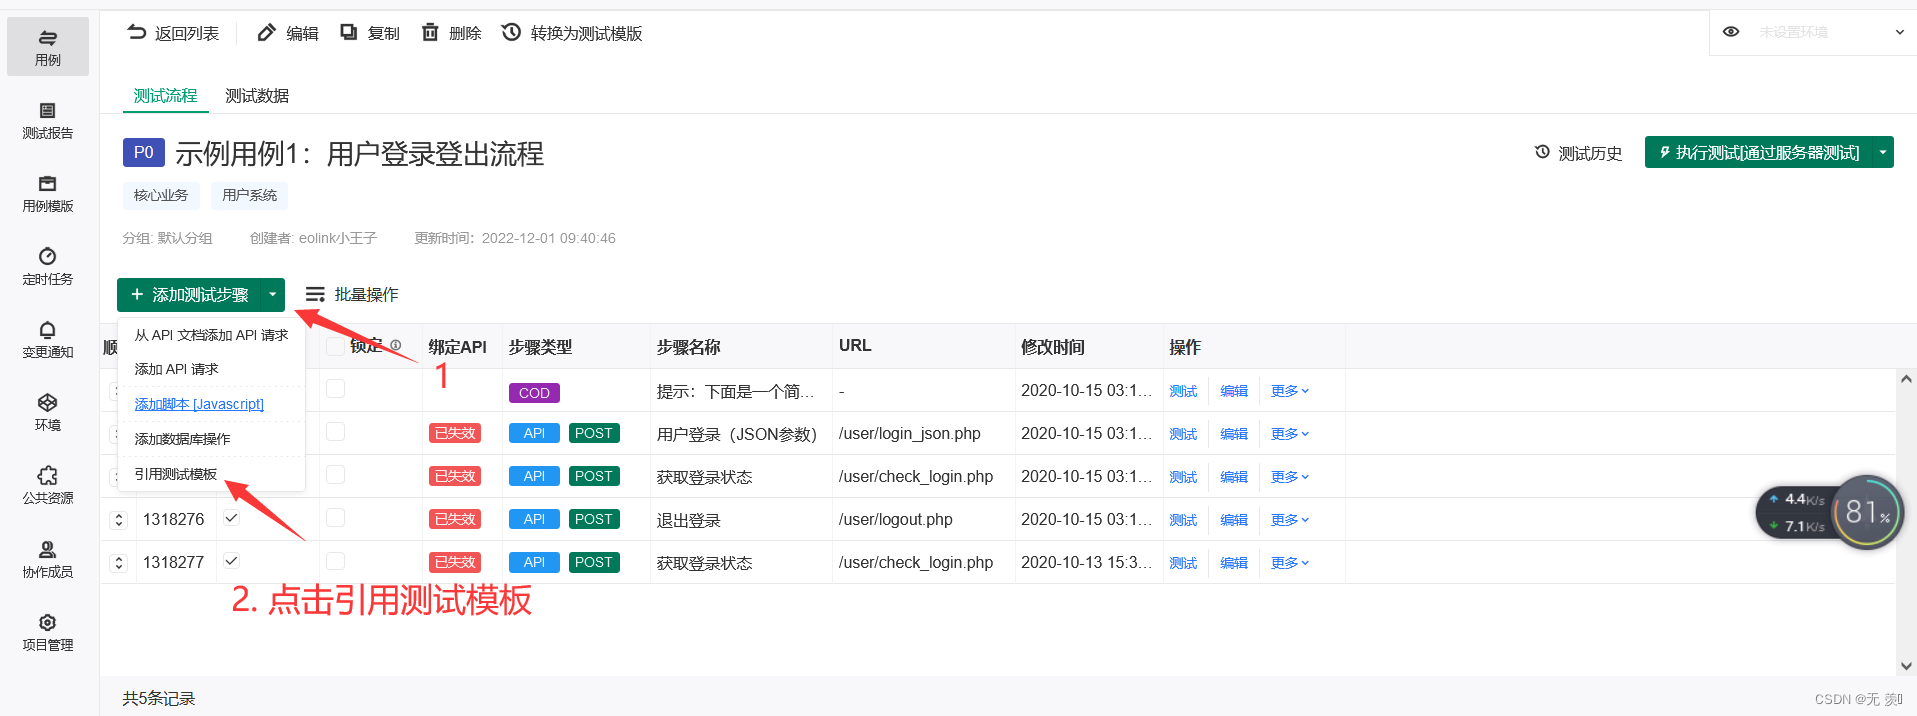Toggle lock checkbox in 用户登录 row
The width and height of the screenshot is (1917, 716).
335,431
